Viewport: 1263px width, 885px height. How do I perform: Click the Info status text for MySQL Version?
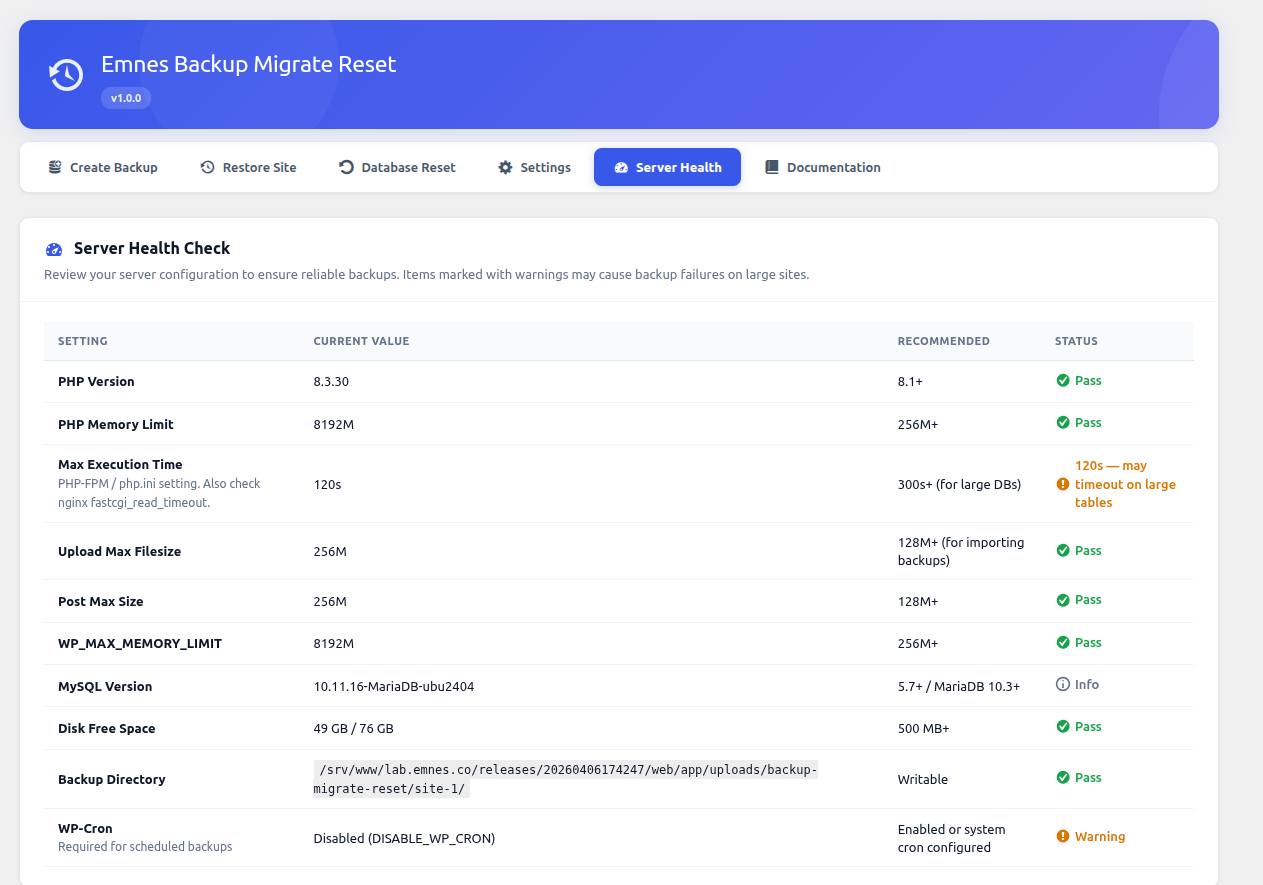coord(1087,684)
